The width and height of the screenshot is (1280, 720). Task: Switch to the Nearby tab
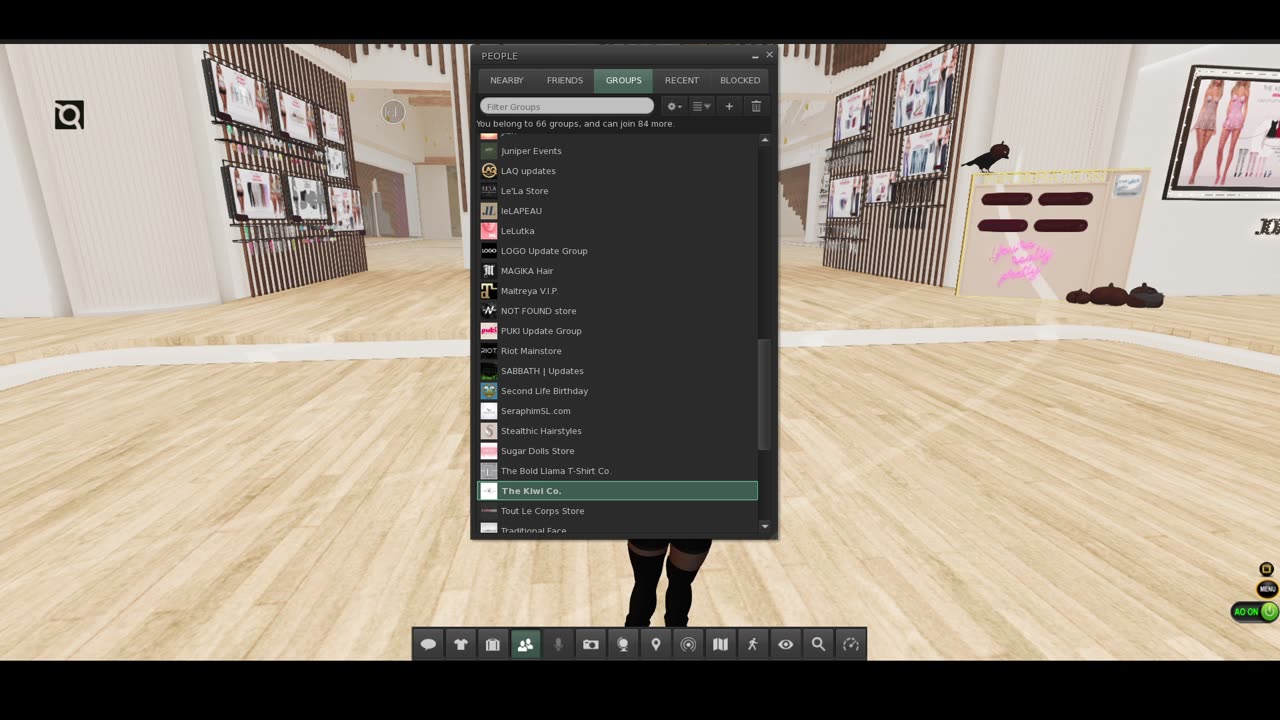coord(507,80)
